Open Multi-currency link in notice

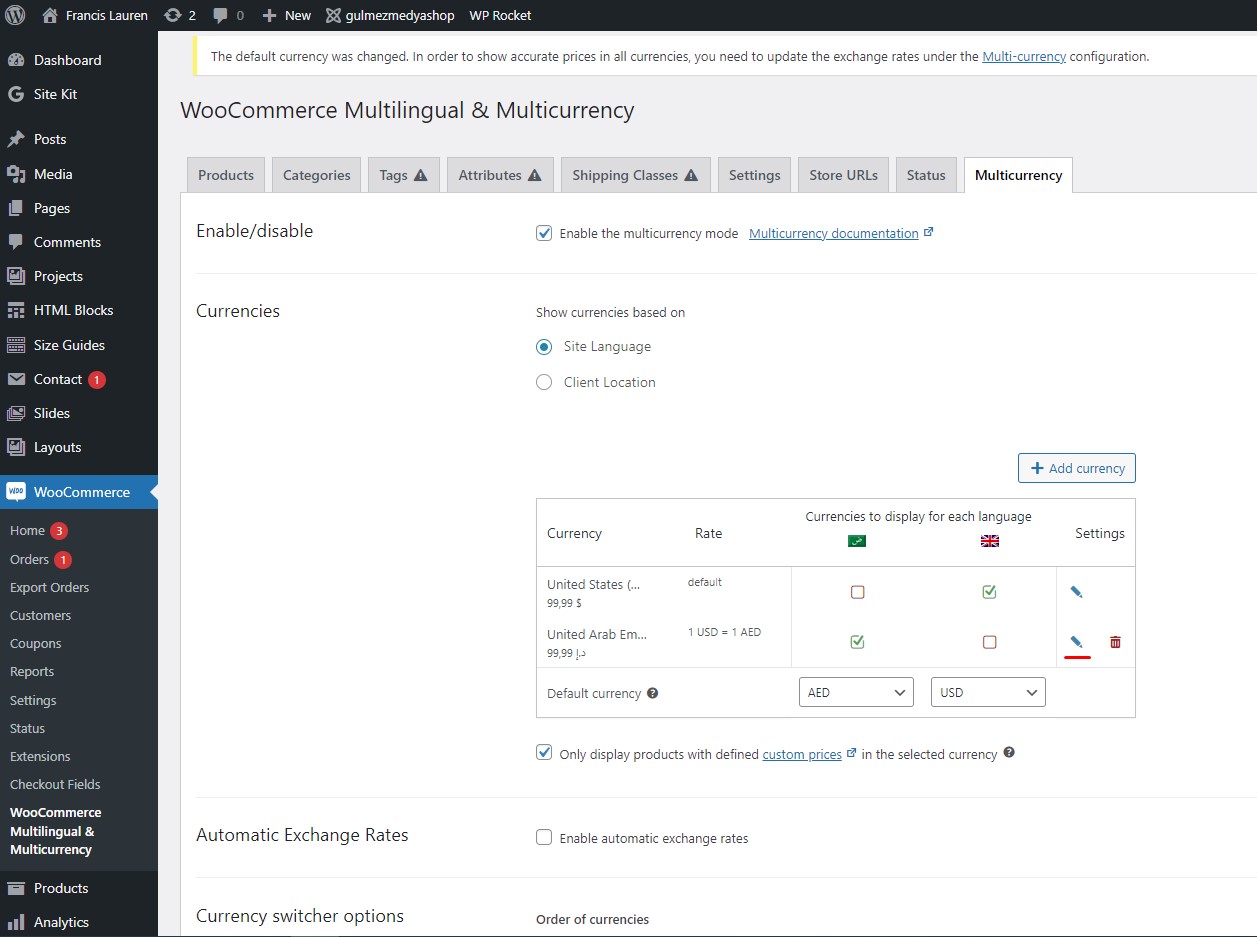1024,57
